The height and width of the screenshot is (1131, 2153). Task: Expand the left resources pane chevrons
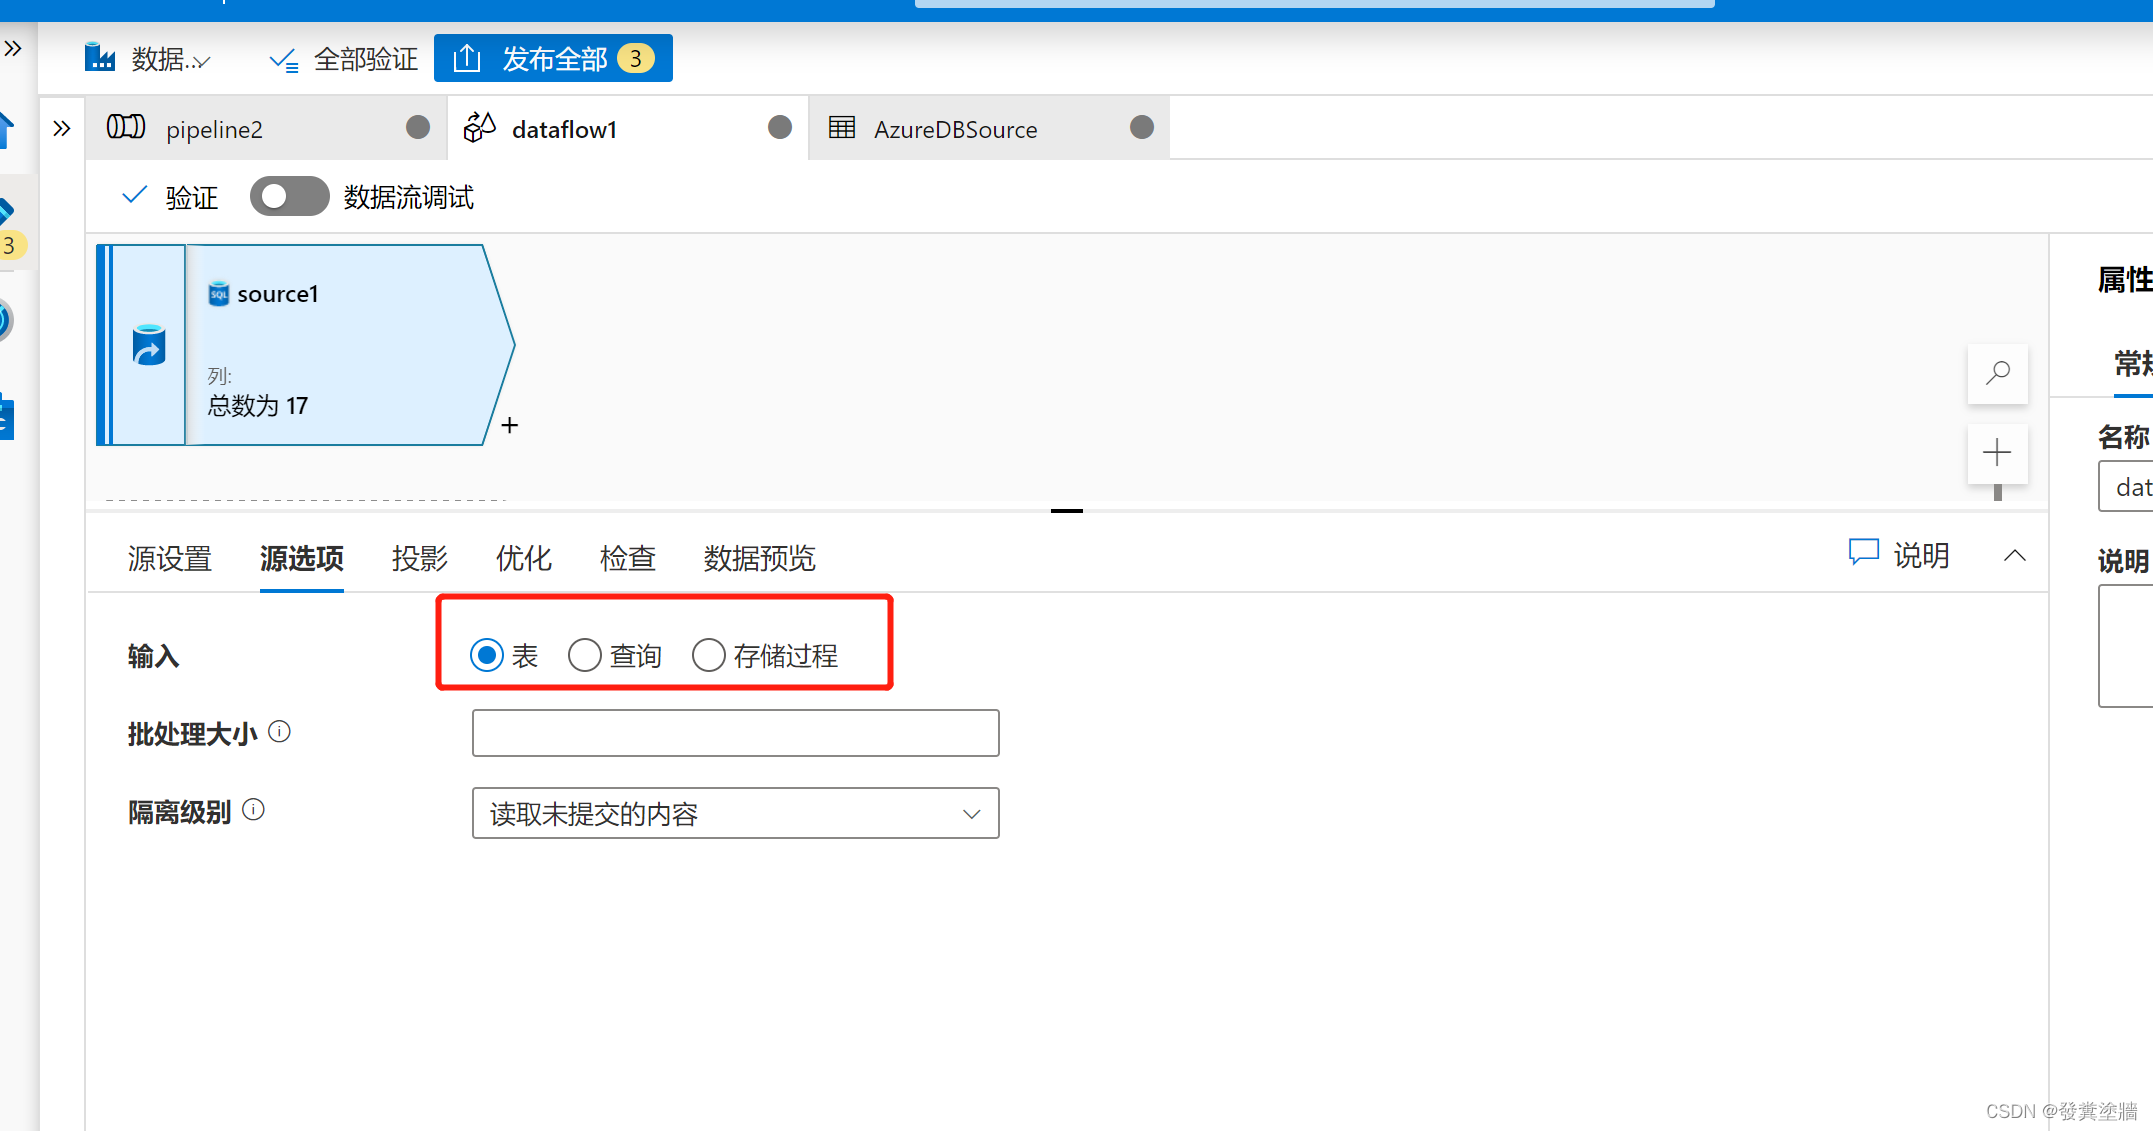pos(62,128)
